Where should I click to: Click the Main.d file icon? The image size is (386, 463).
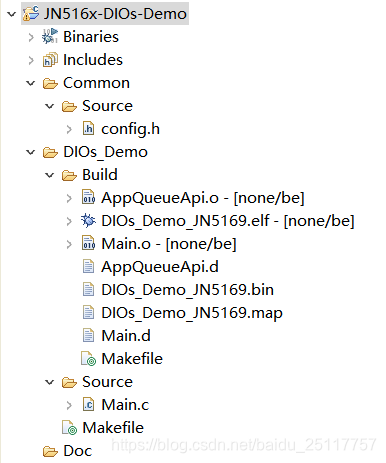tap(88, 336)
